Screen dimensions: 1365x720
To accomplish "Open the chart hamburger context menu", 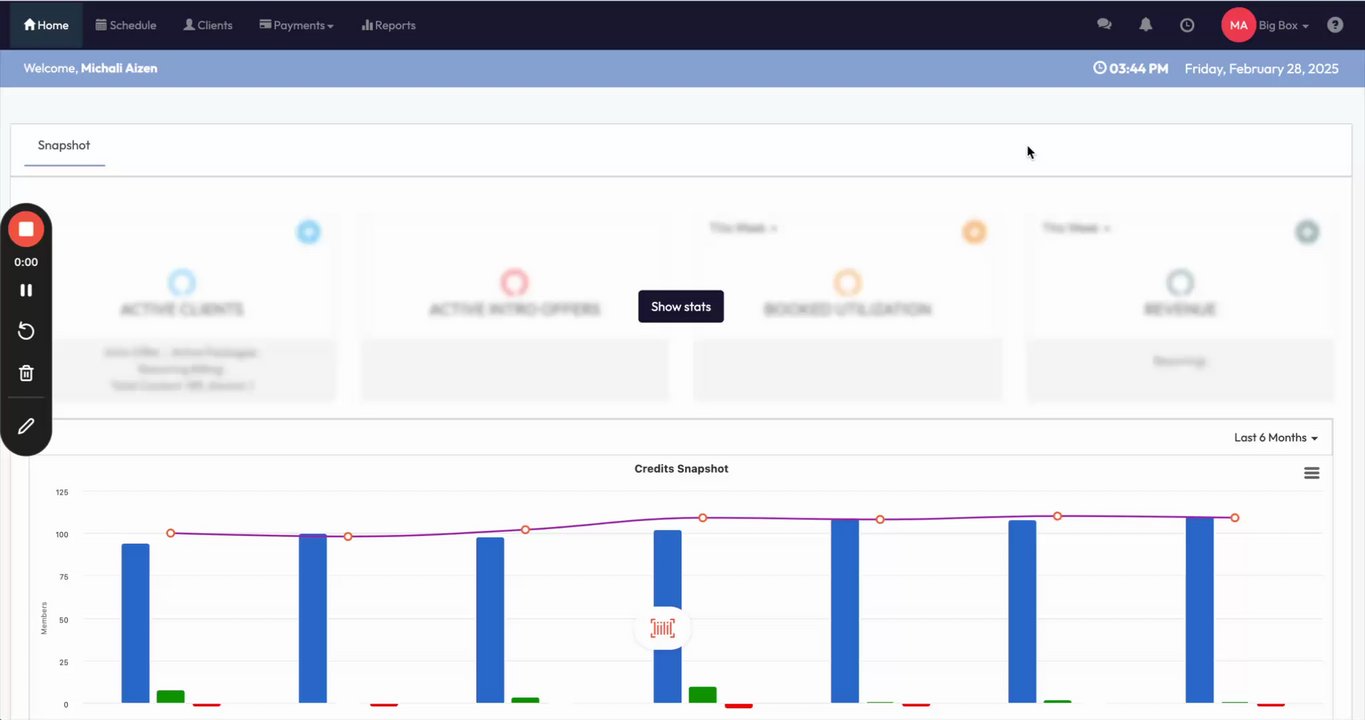I will pyautogui.click(x=1312, y=473).
